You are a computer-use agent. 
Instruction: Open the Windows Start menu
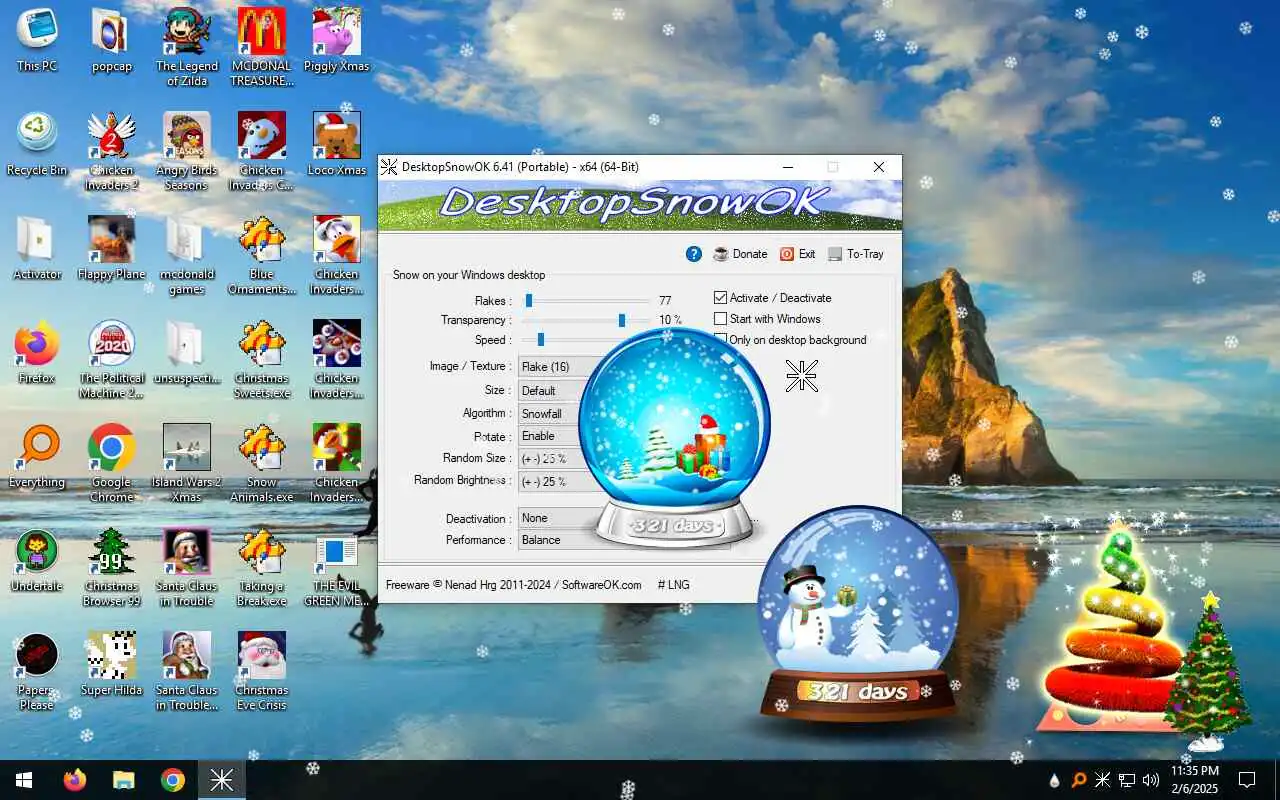click(x=24, y=780)
